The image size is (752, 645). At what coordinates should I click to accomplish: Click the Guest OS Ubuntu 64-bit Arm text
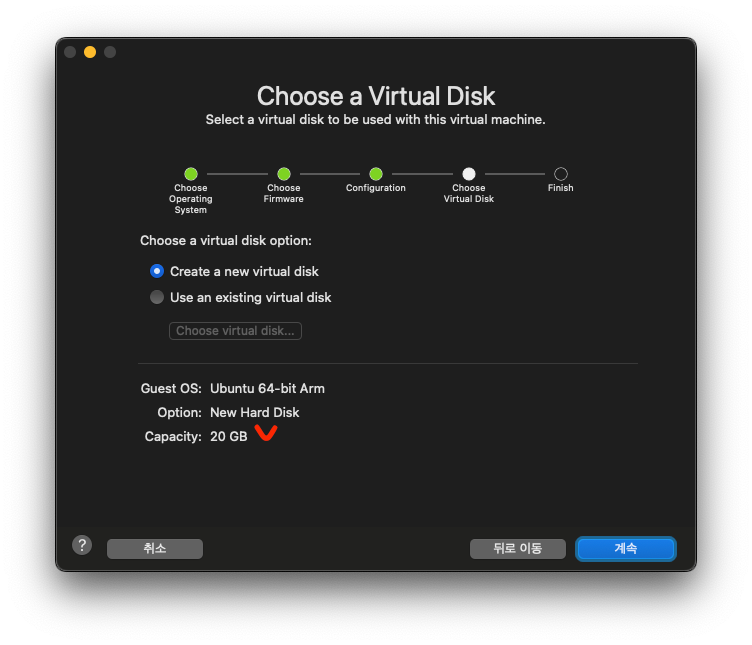pos(267,388)
